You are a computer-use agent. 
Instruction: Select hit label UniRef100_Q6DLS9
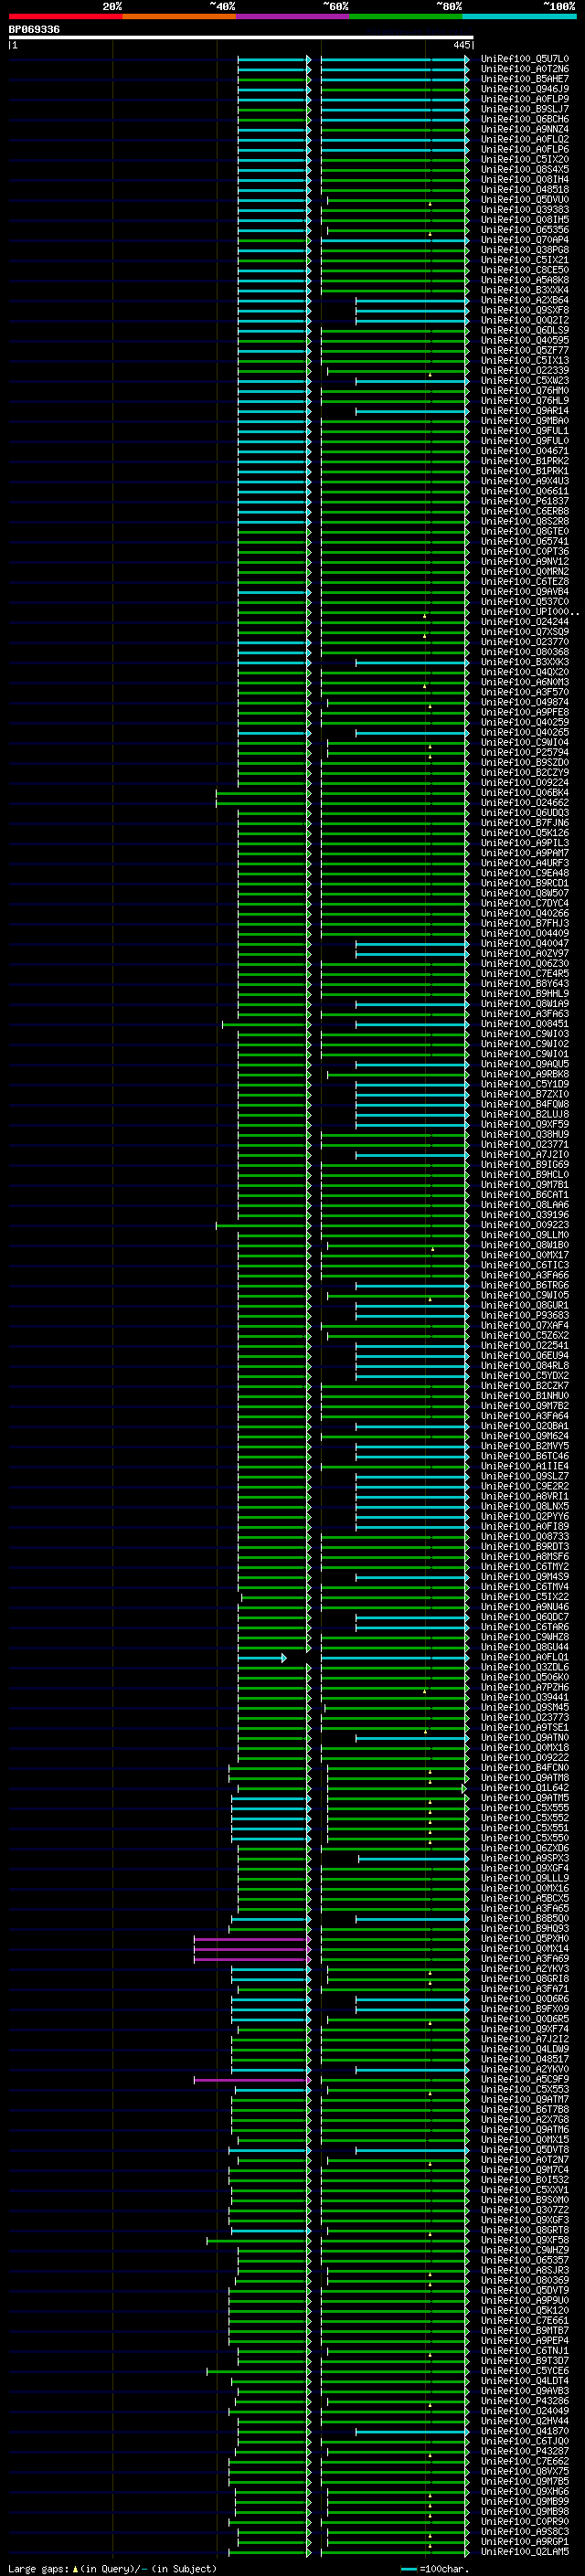[524, 330]
